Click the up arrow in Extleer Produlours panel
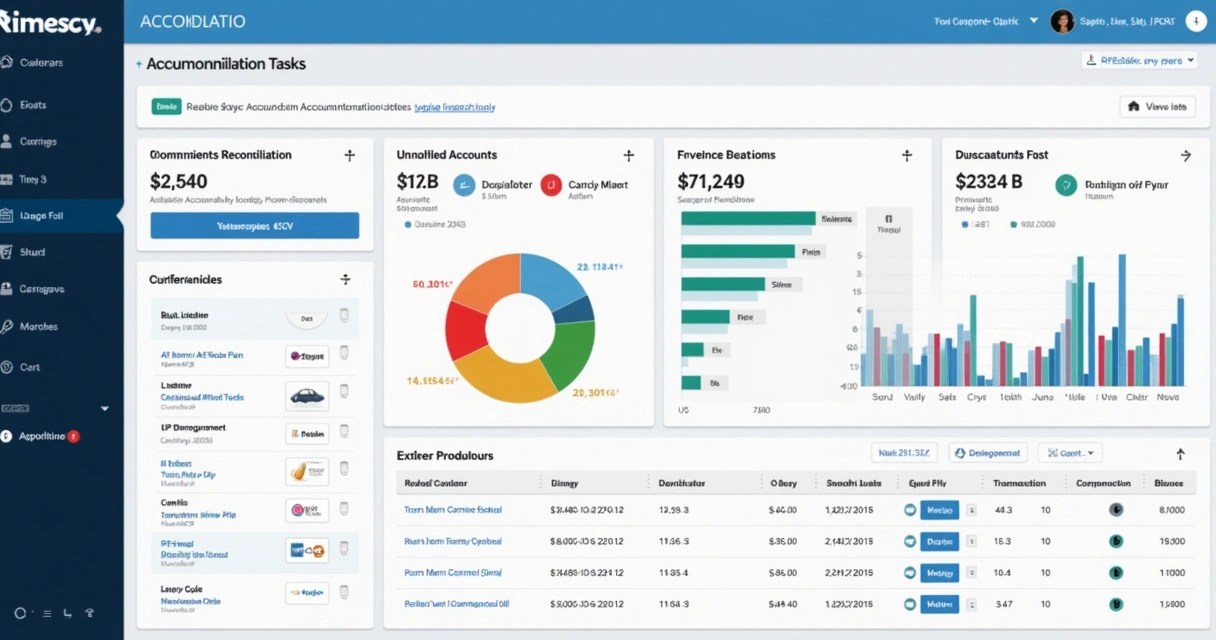Viewport: 1216px width, 640px height. 1180,454
